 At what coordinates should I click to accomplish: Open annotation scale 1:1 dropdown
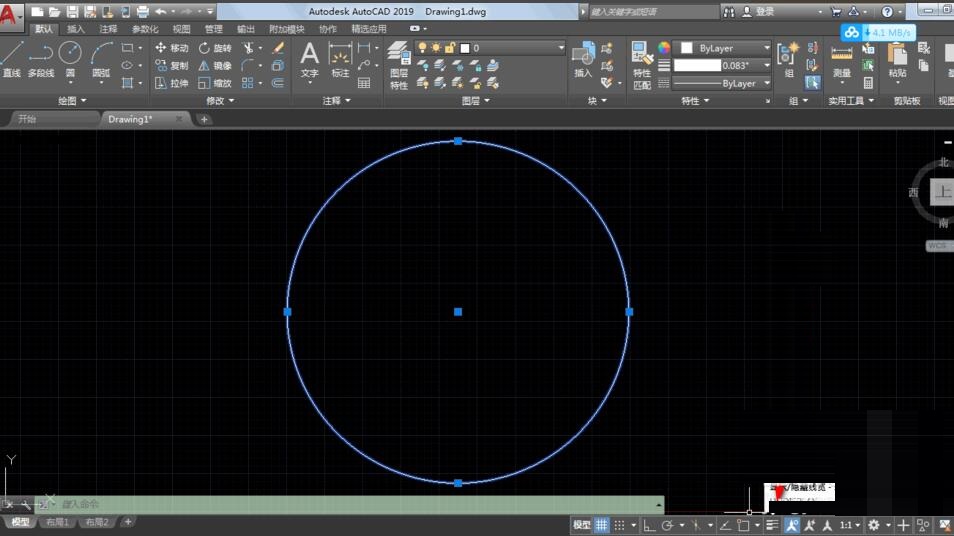(x=851, y=524)
